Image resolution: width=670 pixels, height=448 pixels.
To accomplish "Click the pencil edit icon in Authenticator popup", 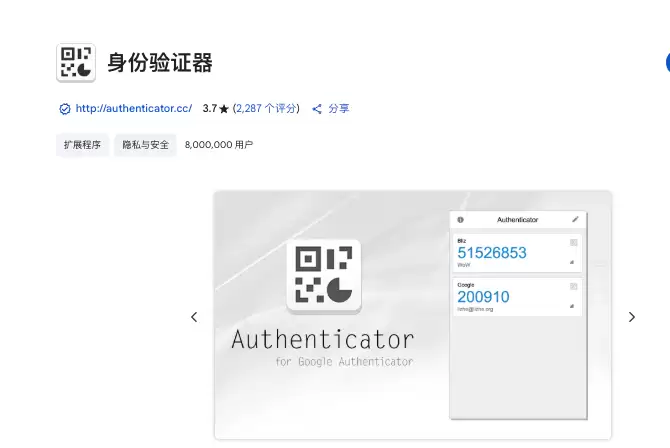I will click(x=575, y=219).
